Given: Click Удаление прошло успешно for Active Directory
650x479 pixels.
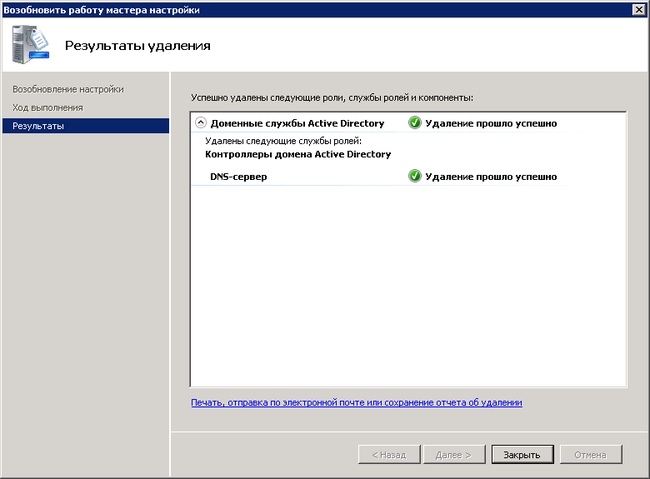Looking at the screenshot, I should pos(491,123).
